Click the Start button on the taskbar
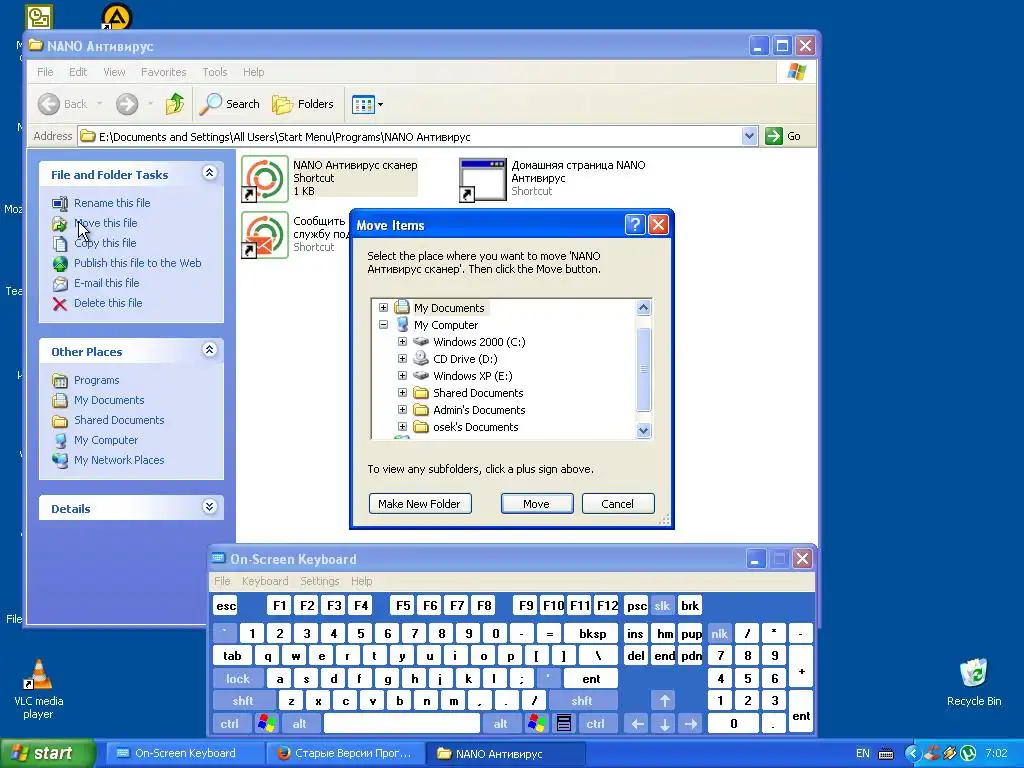This screenshot has width=1024, height=768. [48, 753]
